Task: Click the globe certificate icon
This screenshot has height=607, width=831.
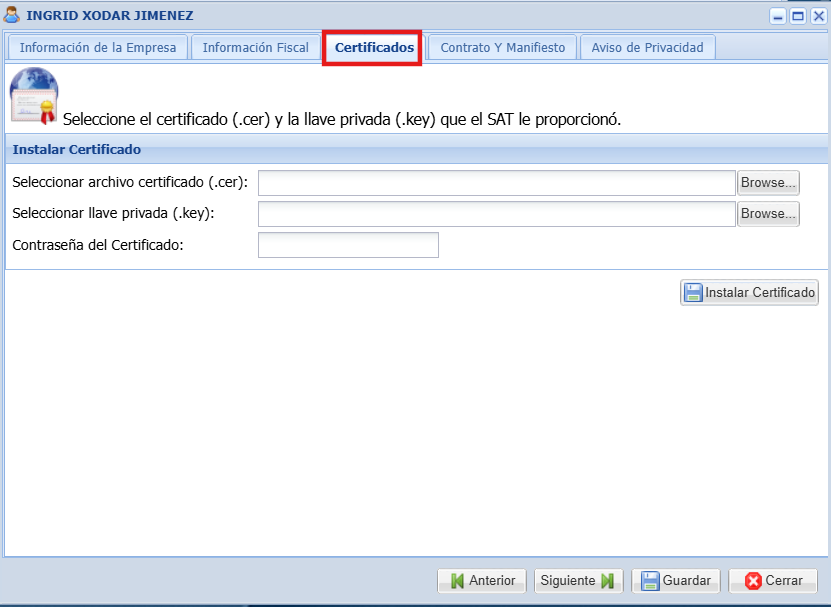Action: [x=33, y=96]
